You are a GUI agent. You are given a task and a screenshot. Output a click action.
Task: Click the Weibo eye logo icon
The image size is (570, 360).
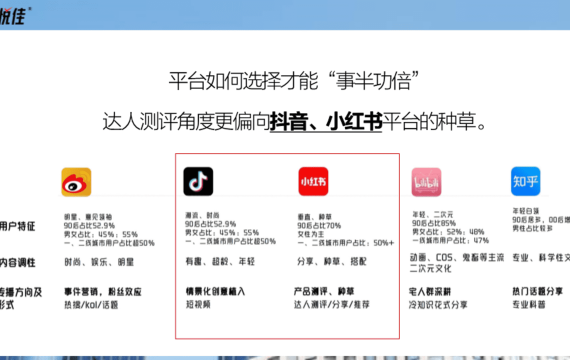pyautogui.click(x=76, y=182)
